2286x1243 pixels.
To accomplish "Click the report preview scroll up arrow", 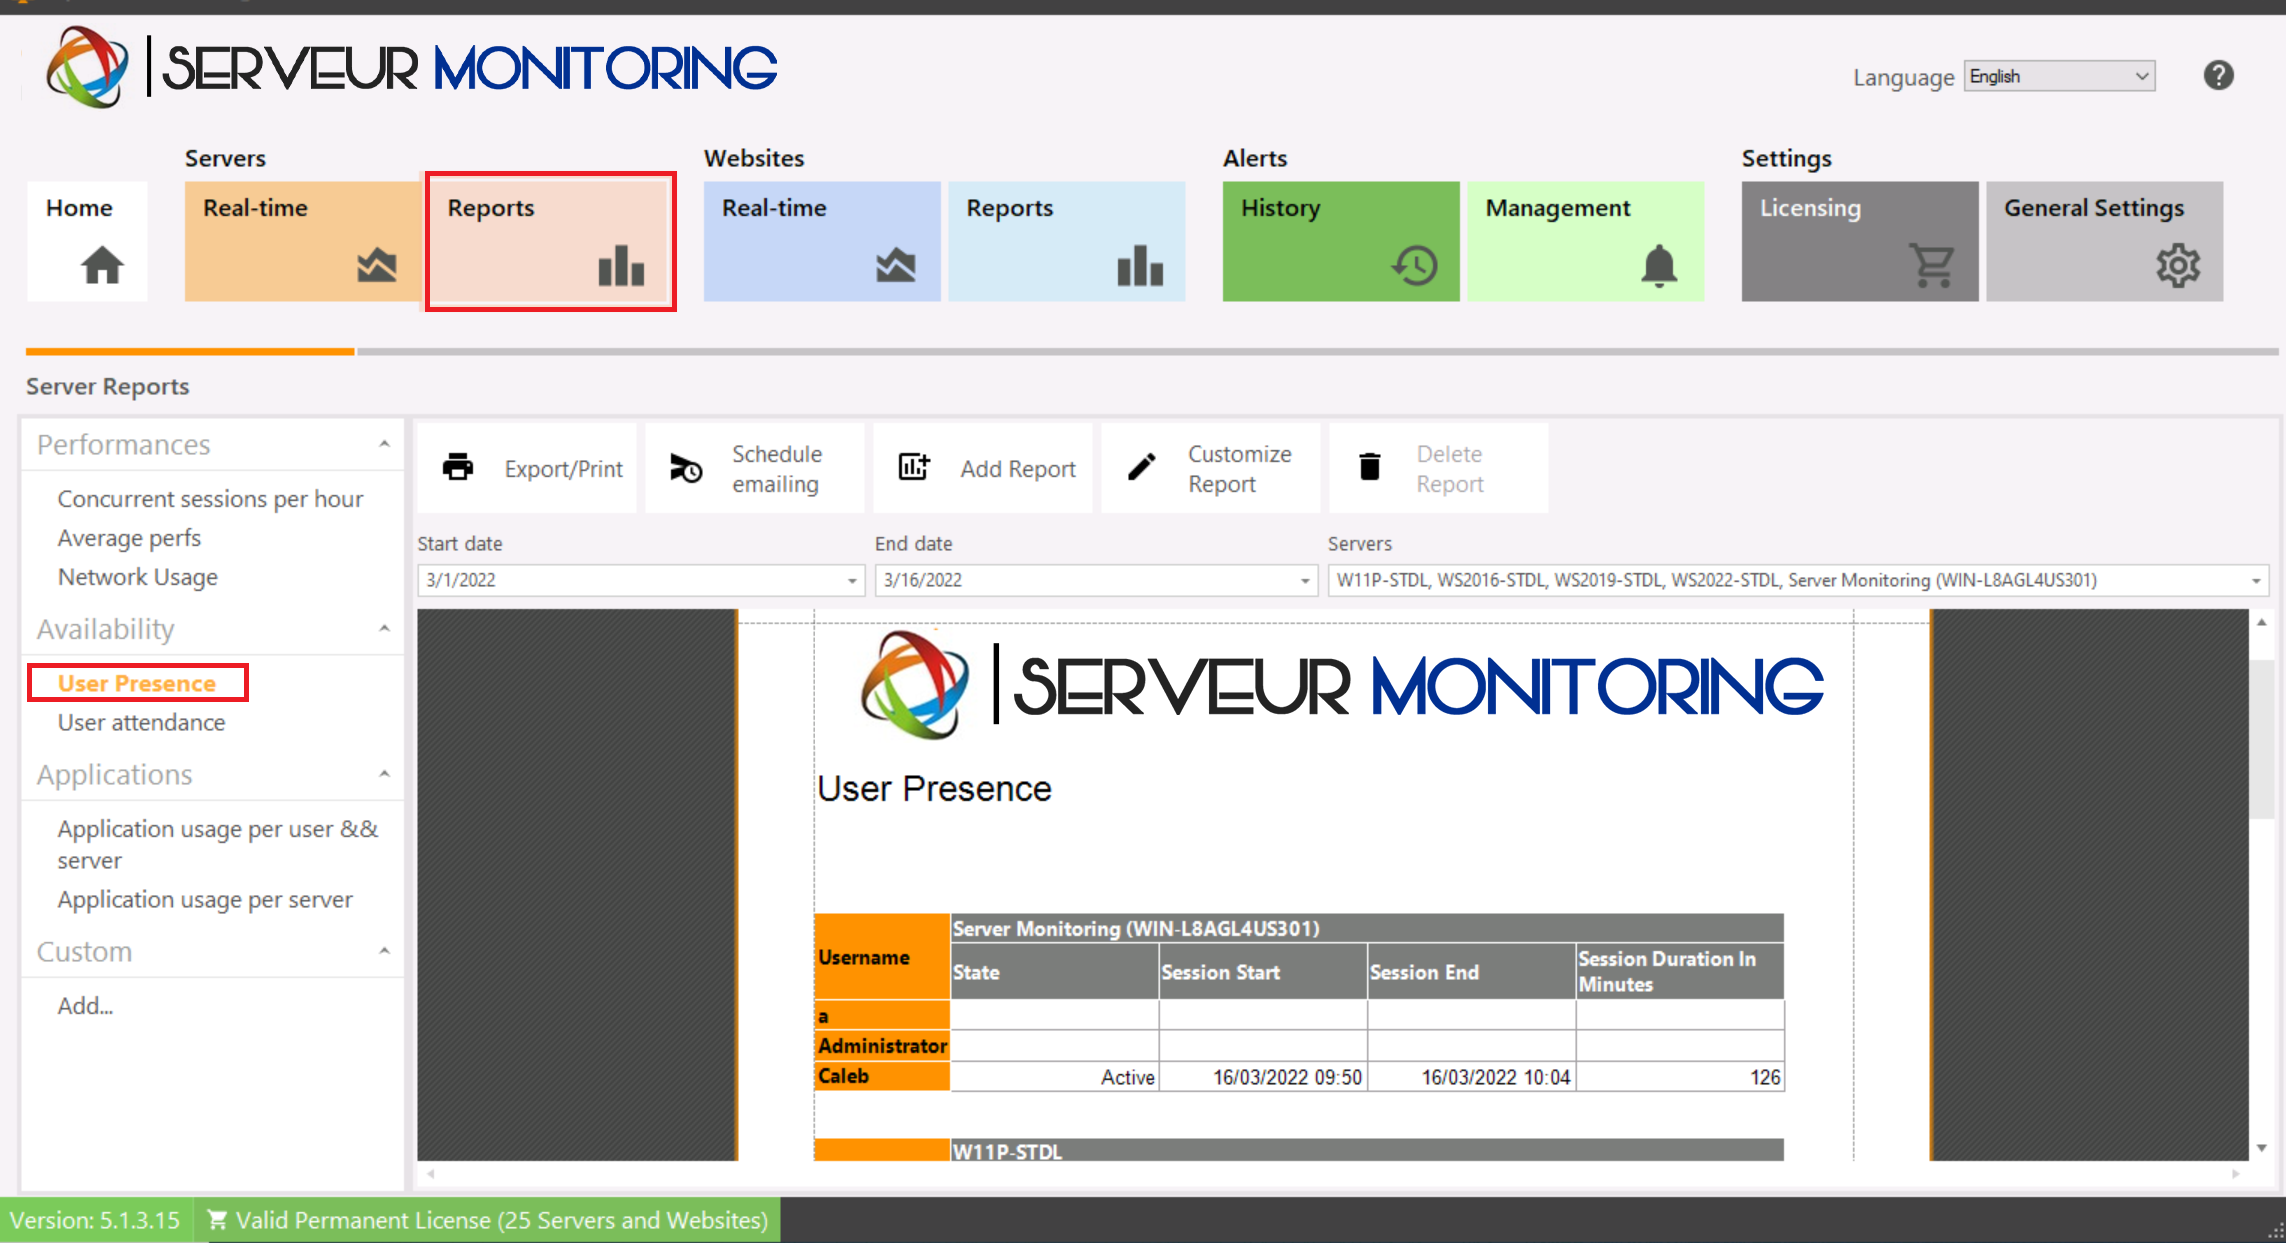I will [x=2262, y=622].
